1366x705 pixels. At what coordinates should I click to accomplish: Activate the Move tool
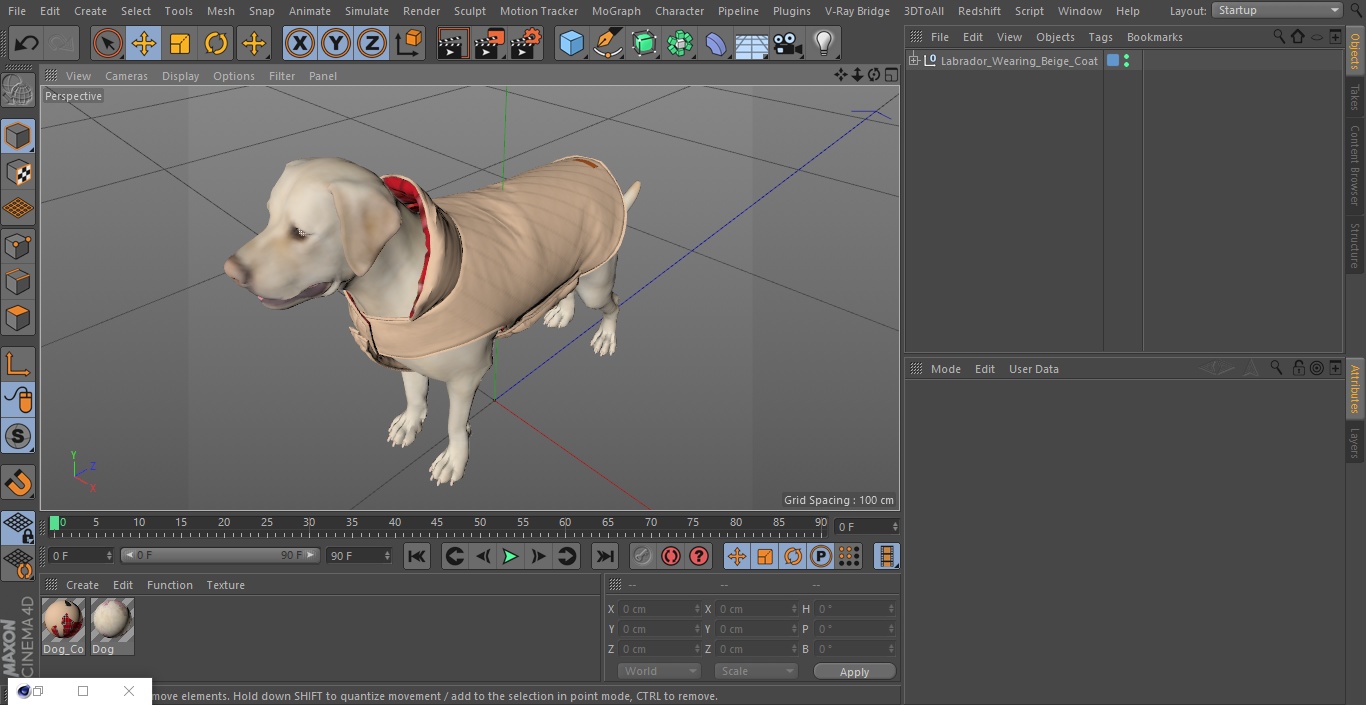(x=144, y=43)
